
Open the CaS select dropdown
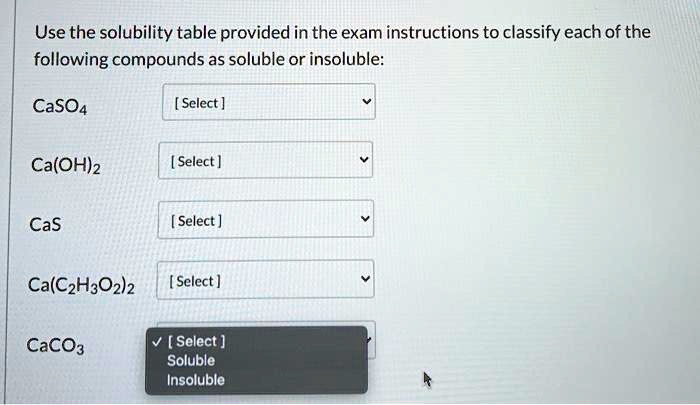pyautogui.click(x=266, y=220)
